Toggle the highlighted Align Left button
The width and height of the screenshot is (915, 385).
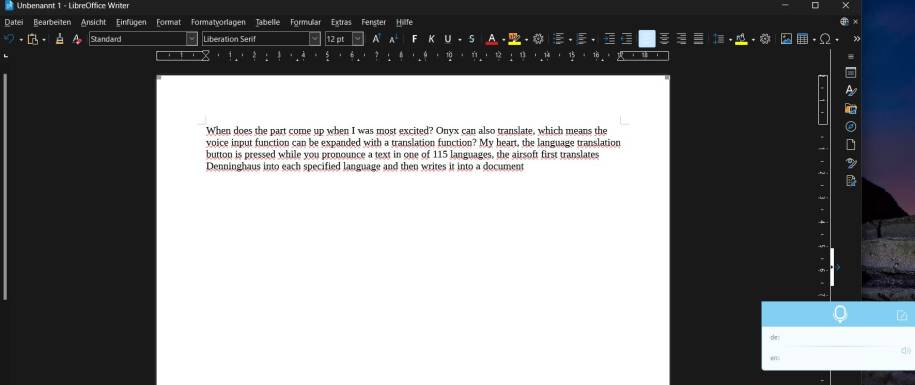647,39
